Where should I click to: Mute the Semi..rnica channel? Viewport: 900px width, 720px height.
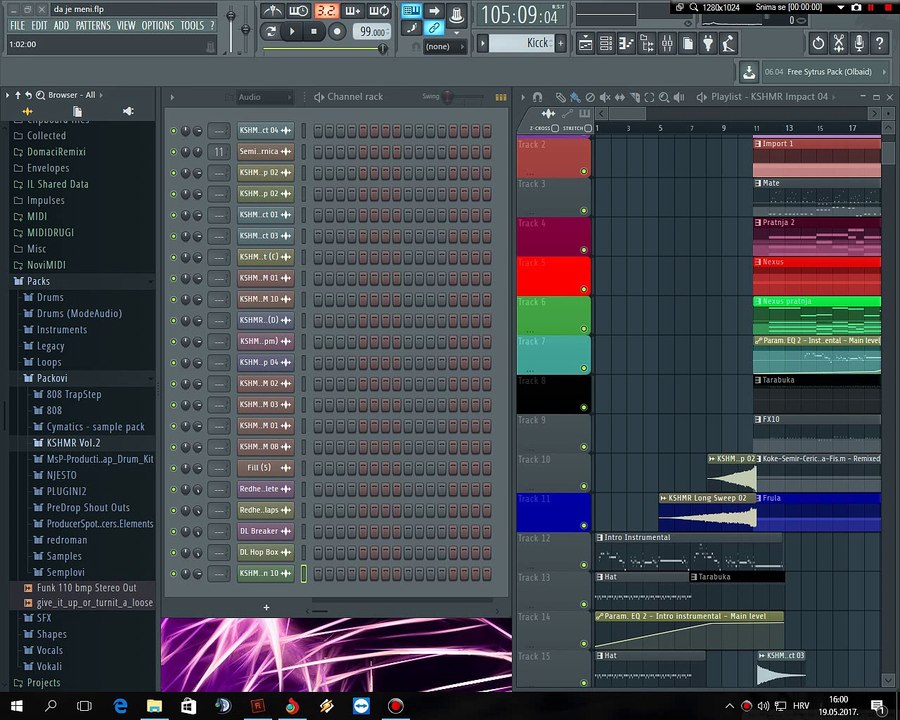click(173, 152)
